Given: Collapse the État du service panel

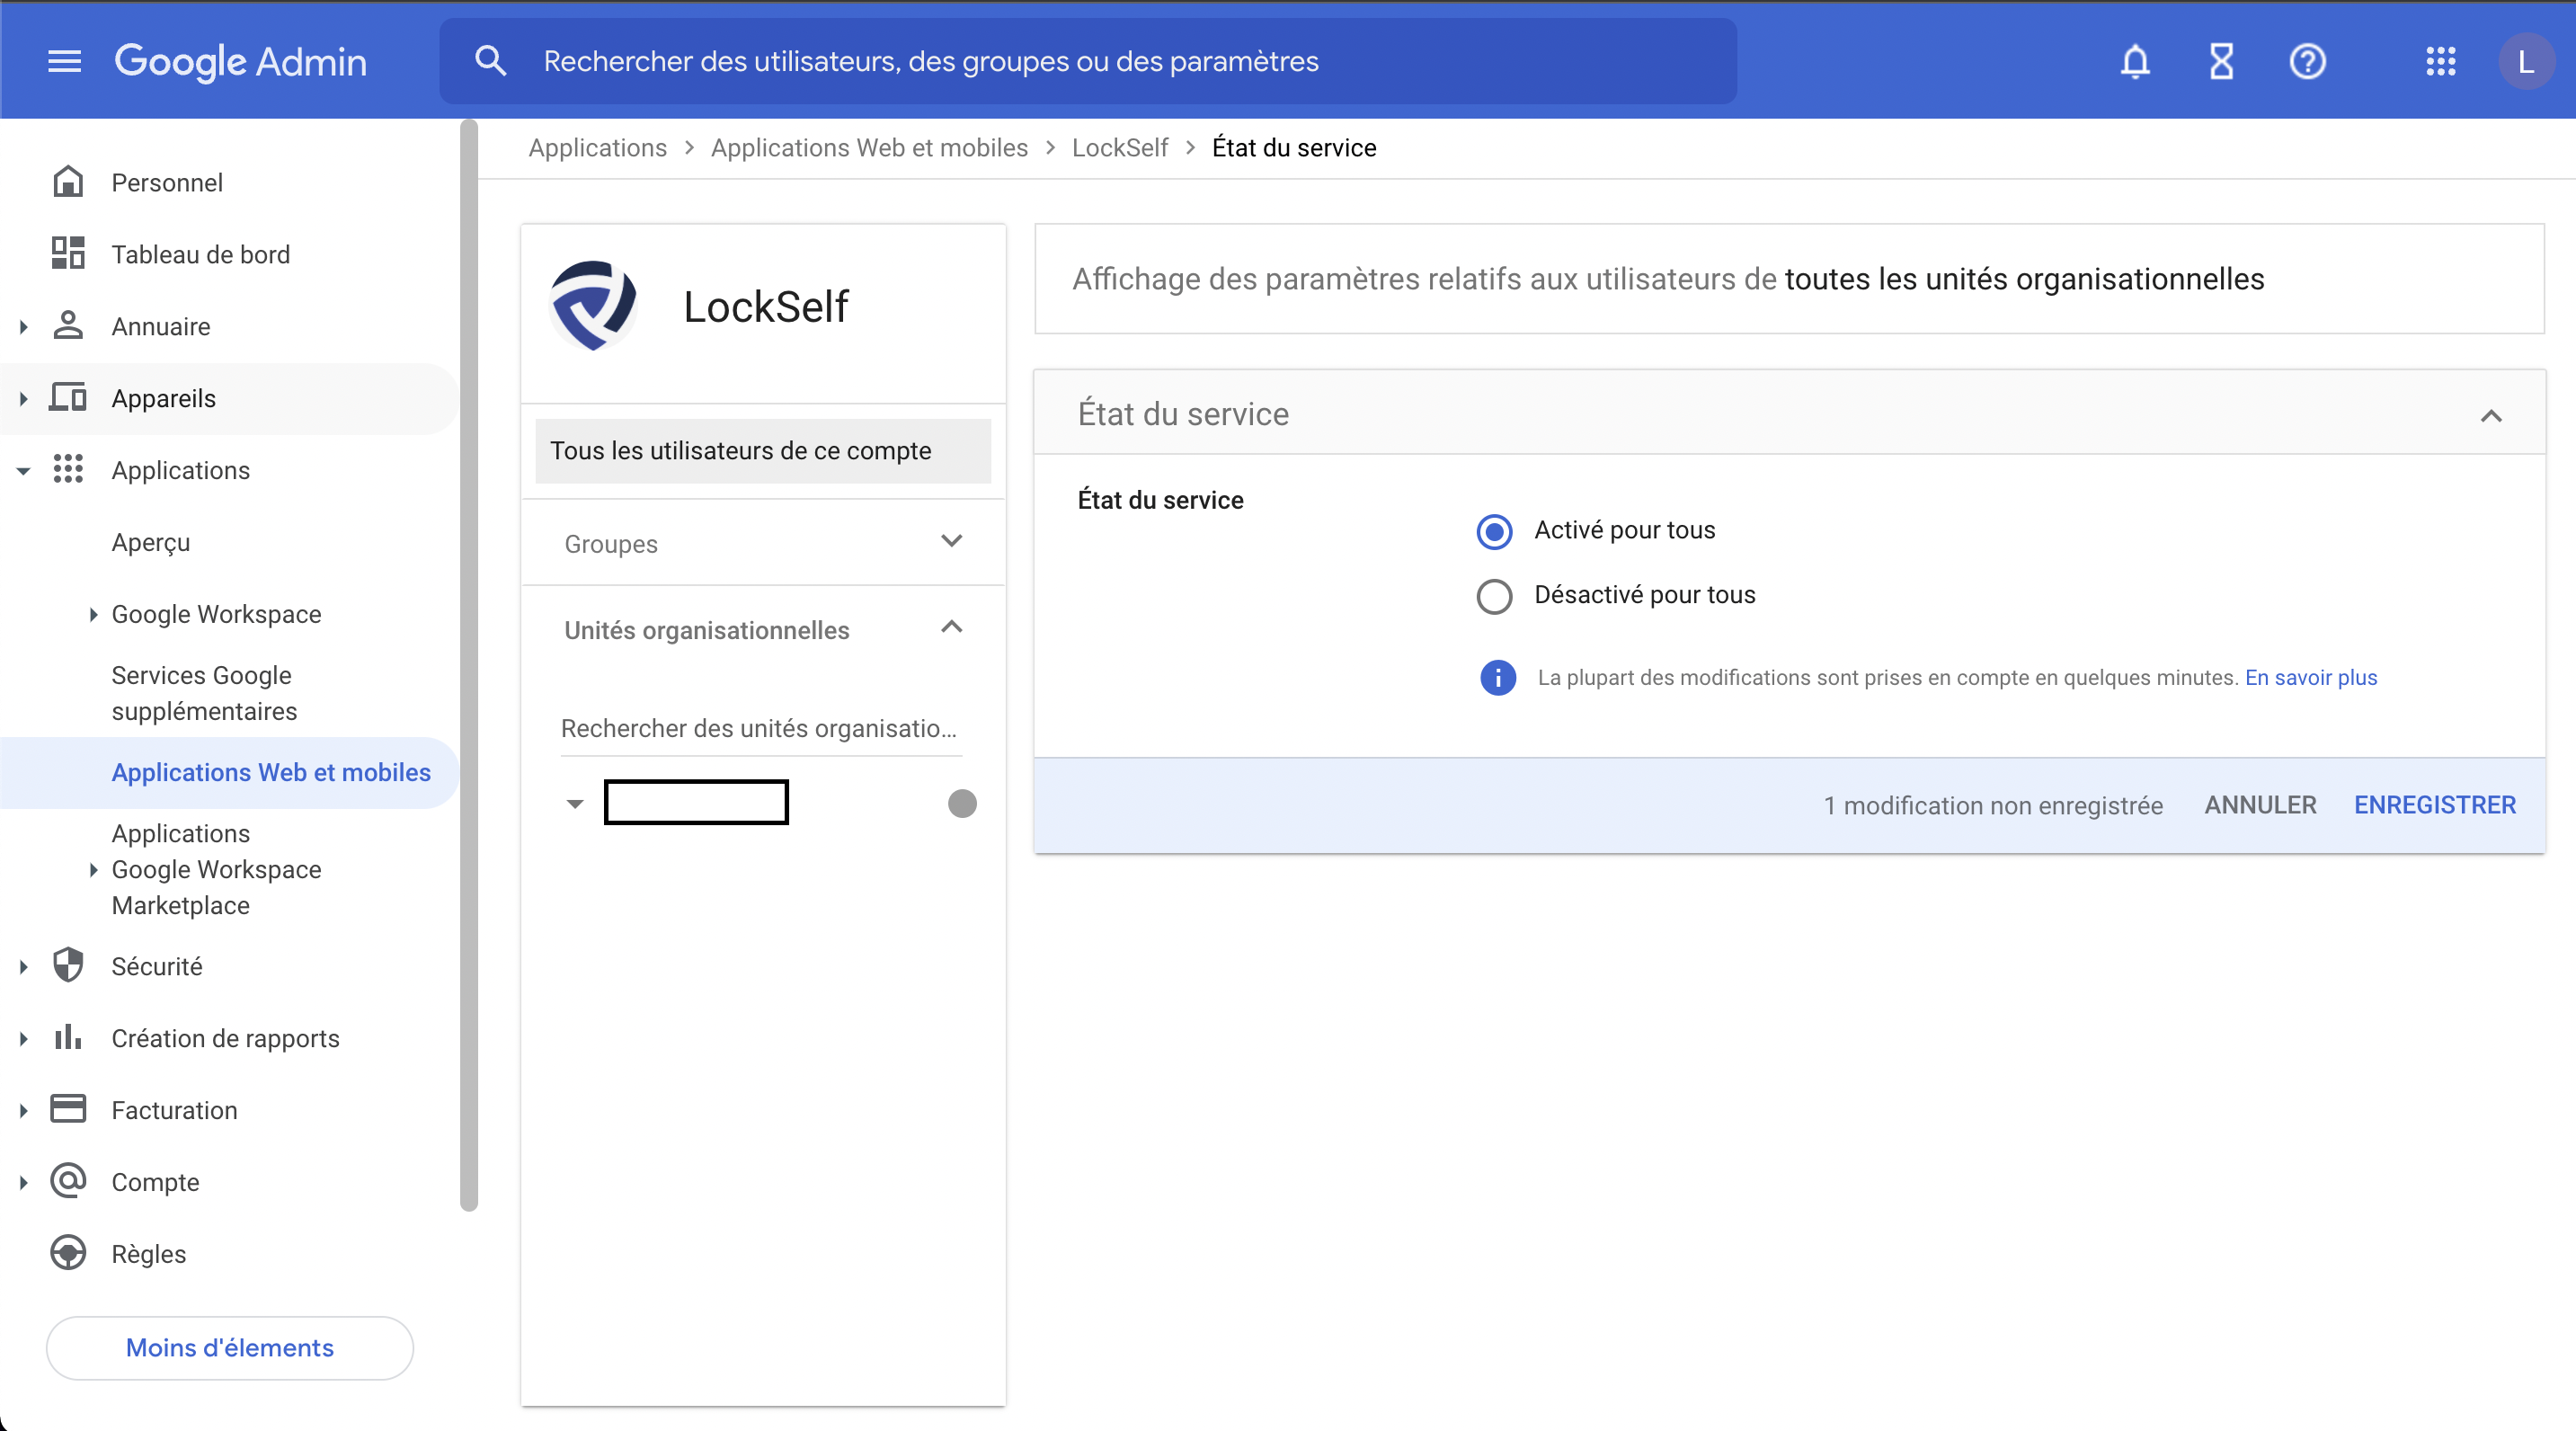Looking at the screenshot, I should [2491, 416].
